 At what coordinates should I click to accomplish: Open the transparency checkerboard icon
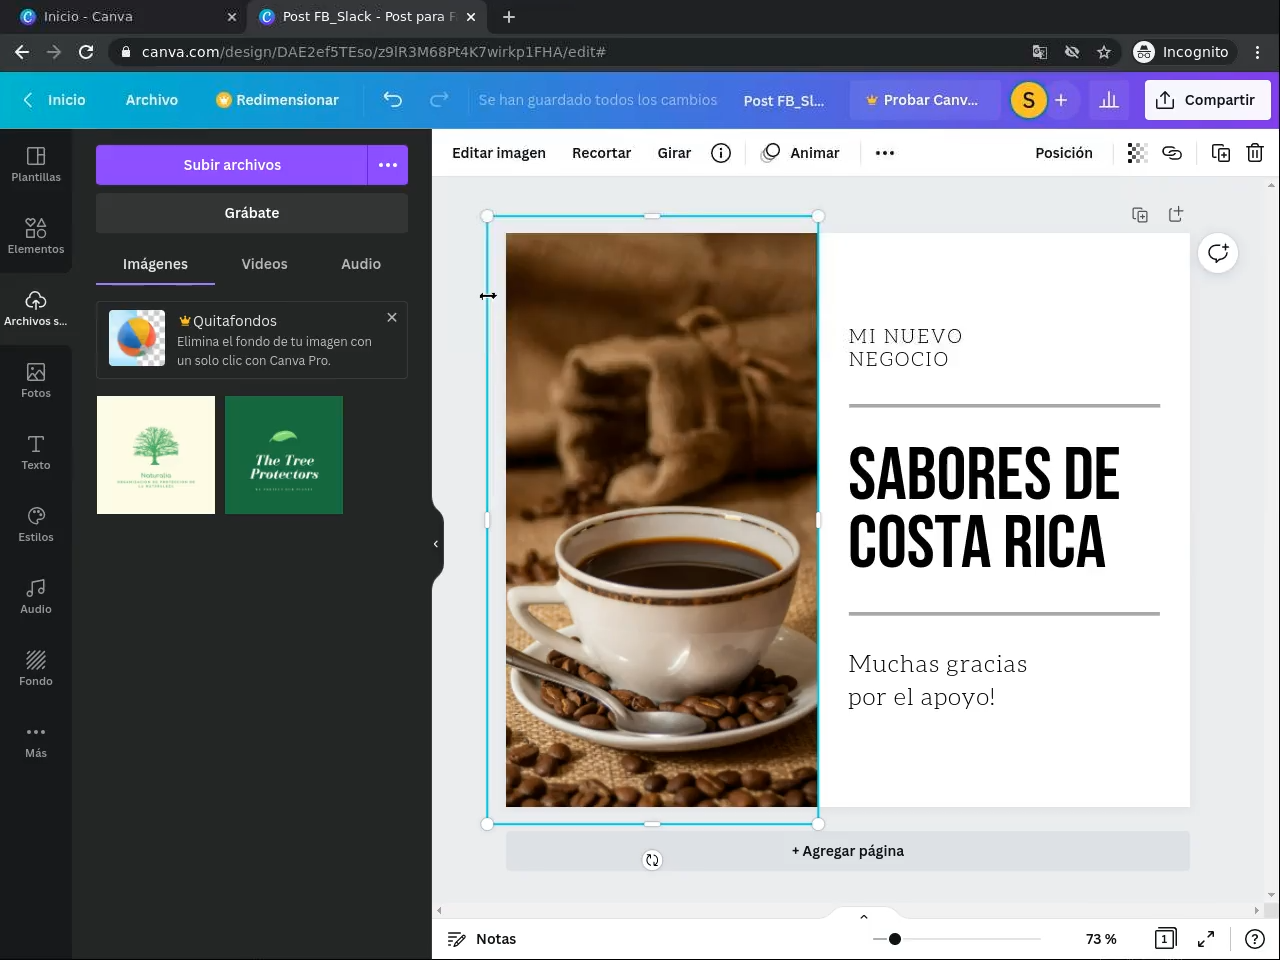(1137, 153)
